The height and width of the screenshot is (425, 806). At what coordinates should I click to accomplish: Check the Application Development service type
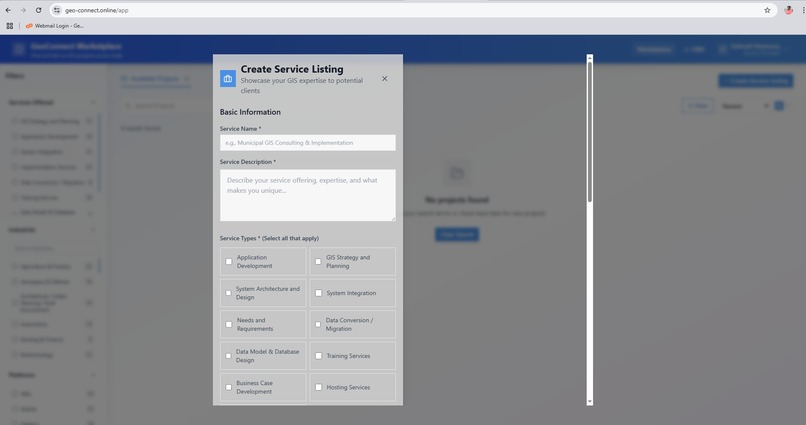click(x=229, y=262)
